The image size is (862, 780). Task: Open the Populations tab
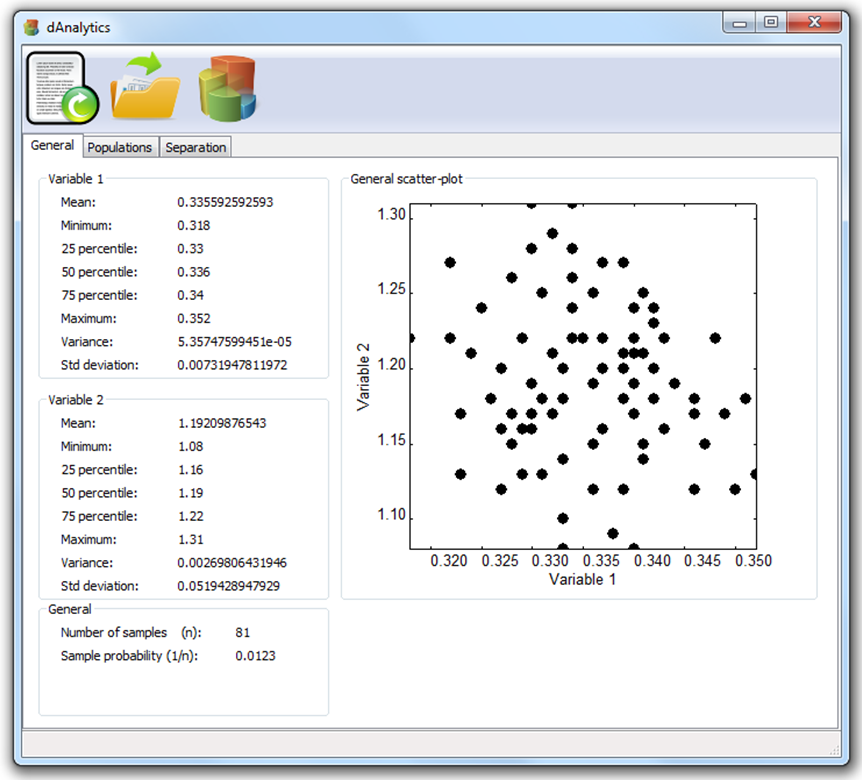tap(120, 147)
